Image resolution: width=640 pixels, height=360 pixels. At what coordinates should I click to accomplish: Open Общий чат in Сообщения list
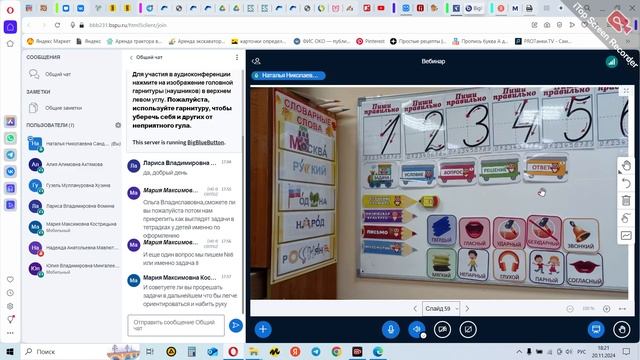[x=72, y=74]
